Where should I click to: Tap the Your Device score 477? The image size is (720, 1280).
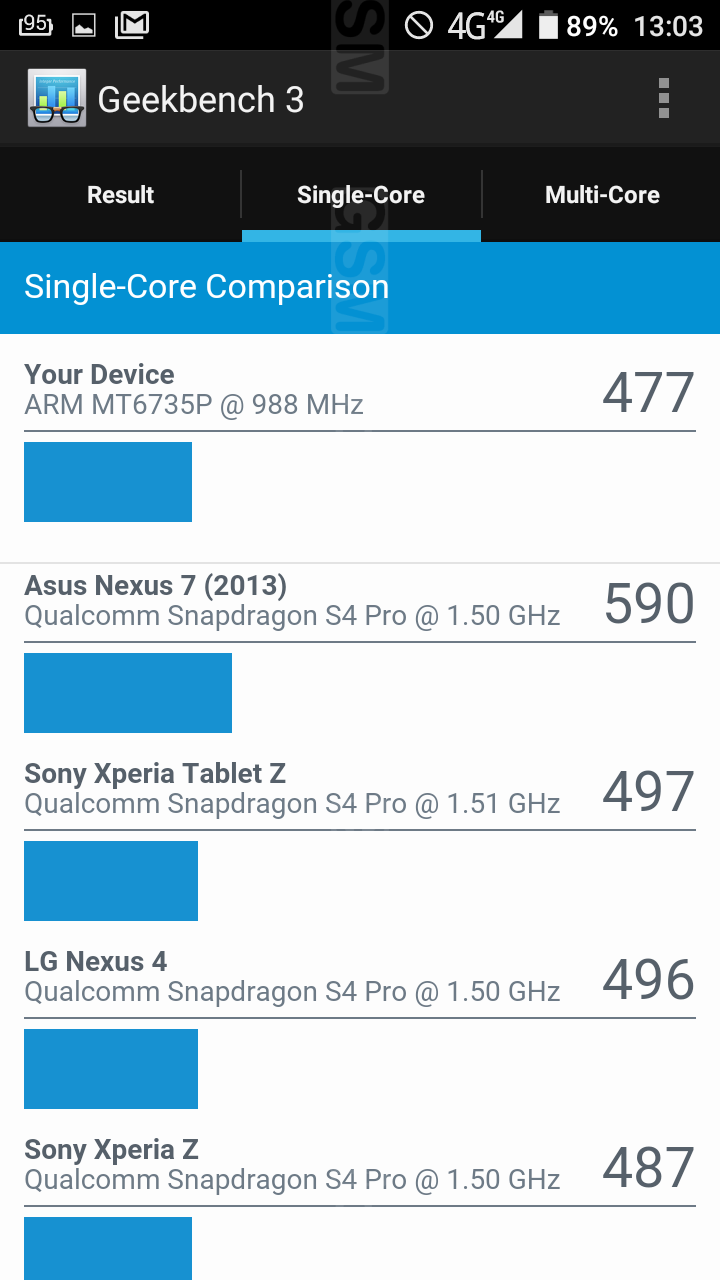click(x=648, y=392)
